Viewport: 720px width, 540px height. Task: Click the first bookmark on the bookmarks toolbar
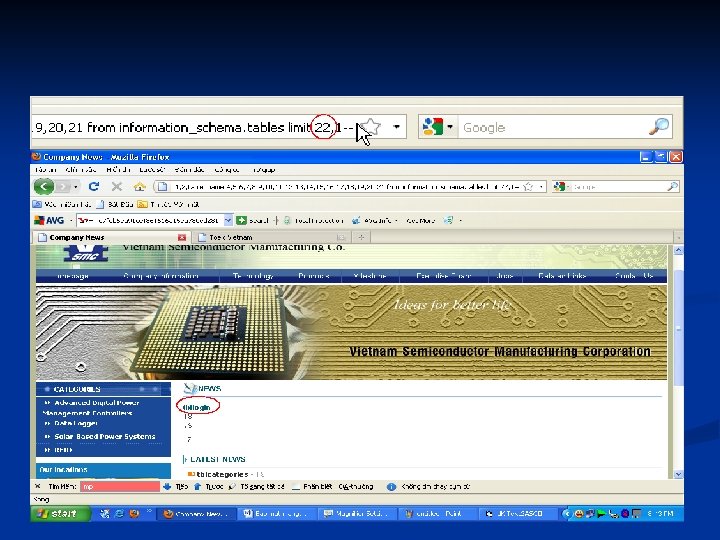click(62, 204)
